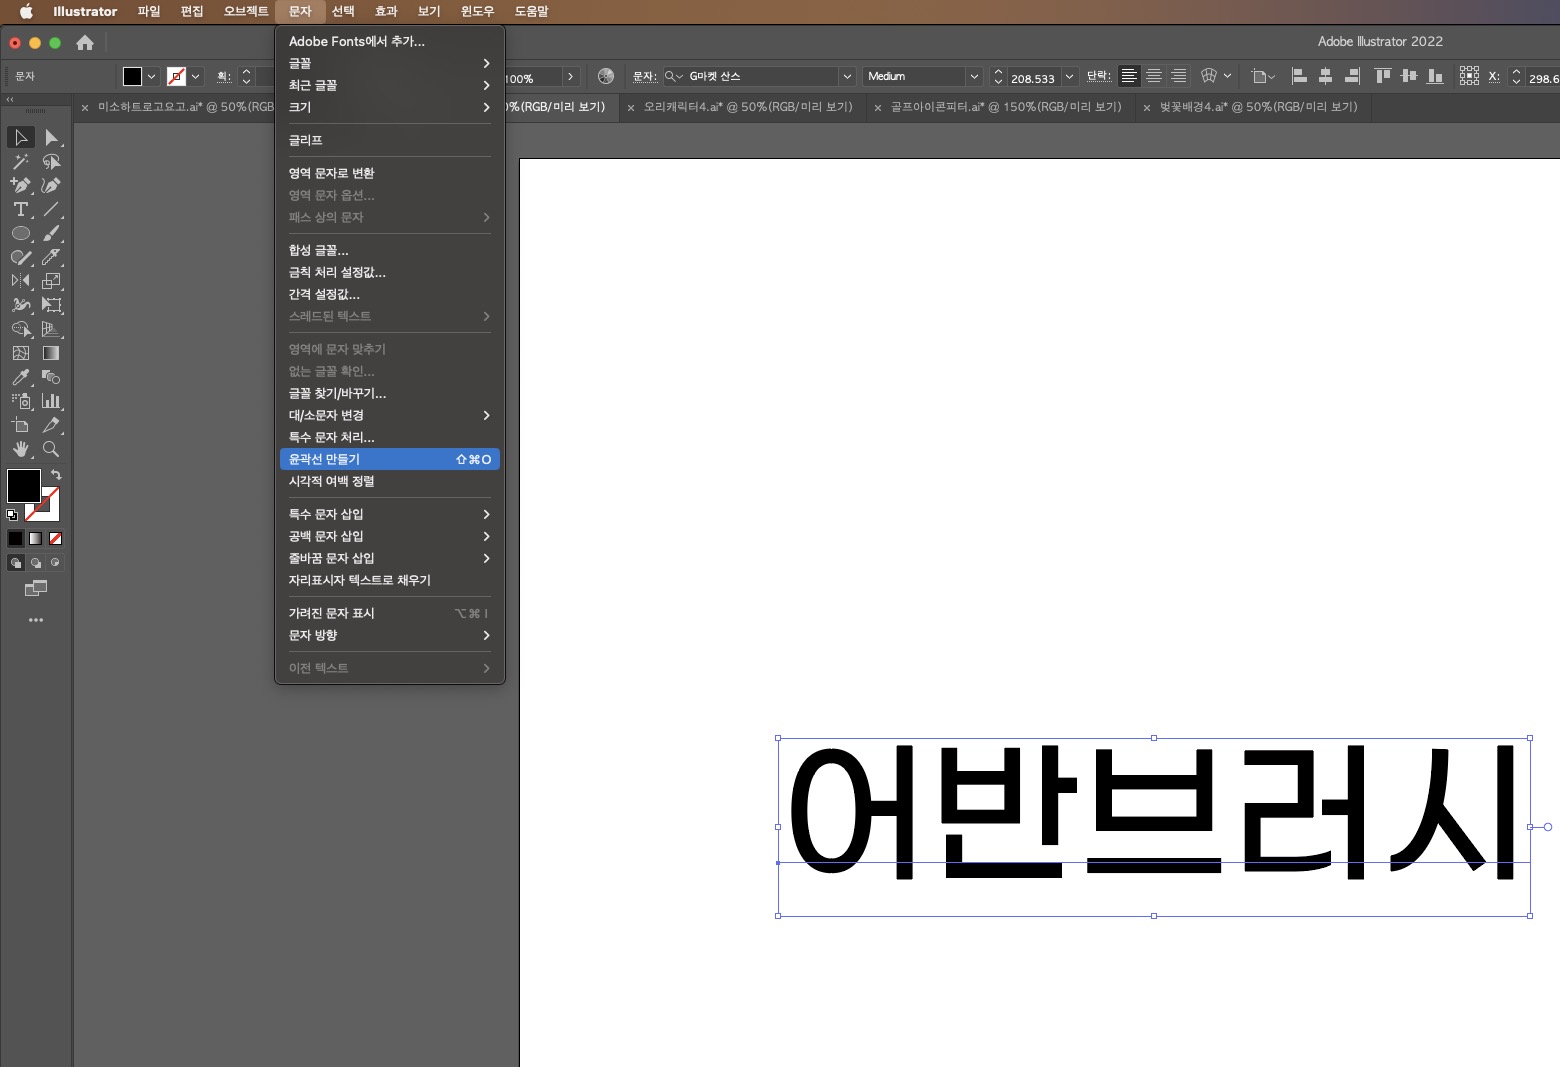Choose 글꼴 찾기/바꾸기 menu item
Viewport: 1560px width, 1067px height.
tap(390, 393)
